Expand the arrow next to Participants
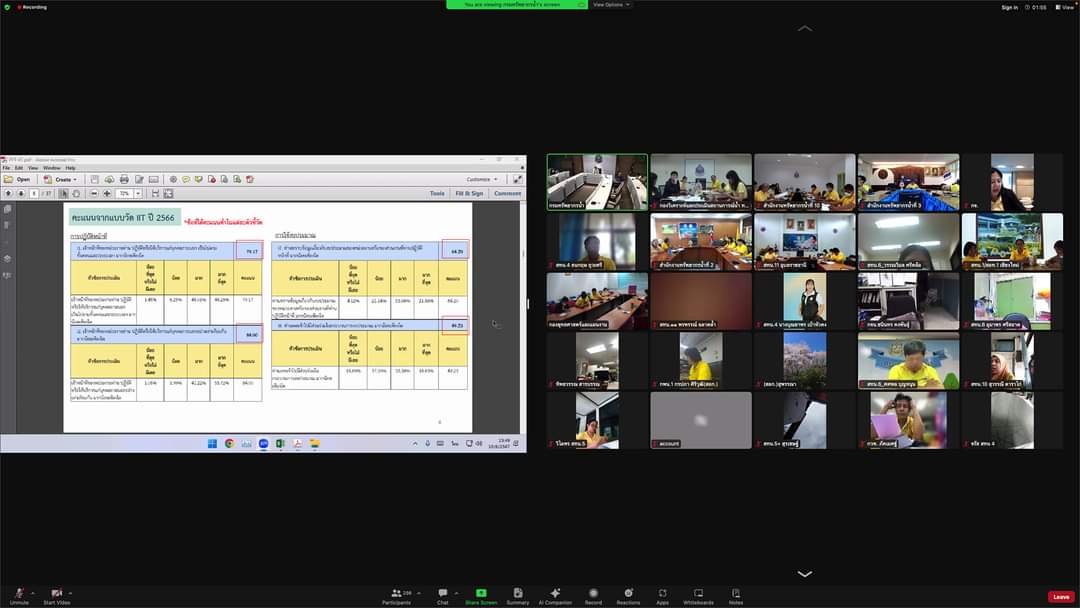This screenshot has width=1080, height=608. [x=419, y=593]
